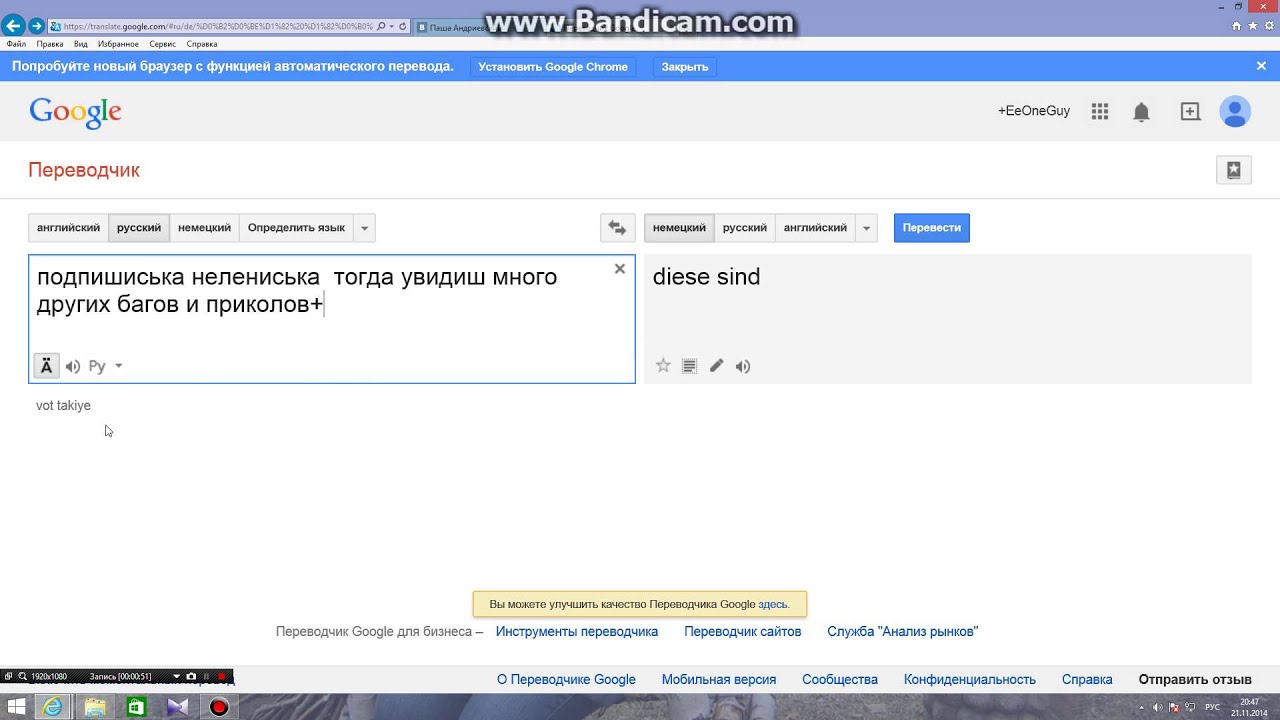Pause the Bandicam recording
Viewport: 1280px width, 720px height.
(x=207, y=677)
